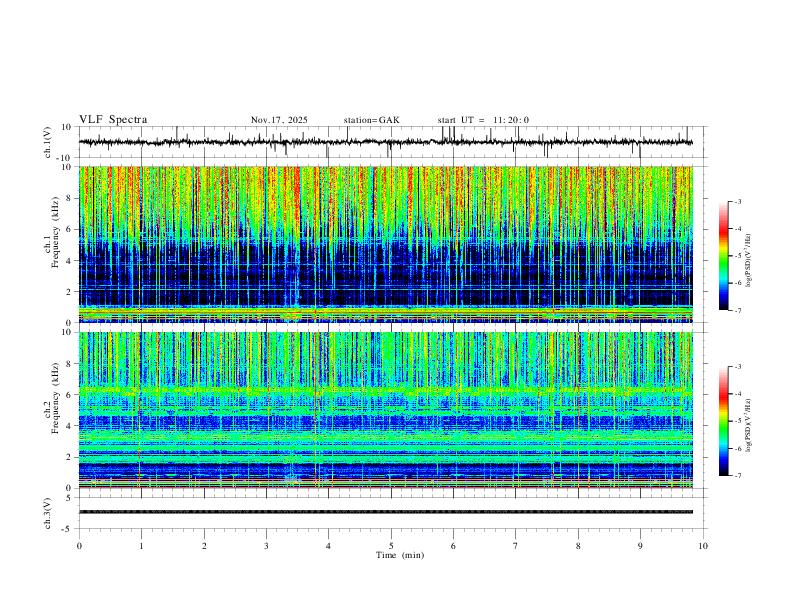Image resolution: width=792 pixels, height=612 pixels.
Task: Click inside the ch.1 voltage waveform trace
Action: 386,142
